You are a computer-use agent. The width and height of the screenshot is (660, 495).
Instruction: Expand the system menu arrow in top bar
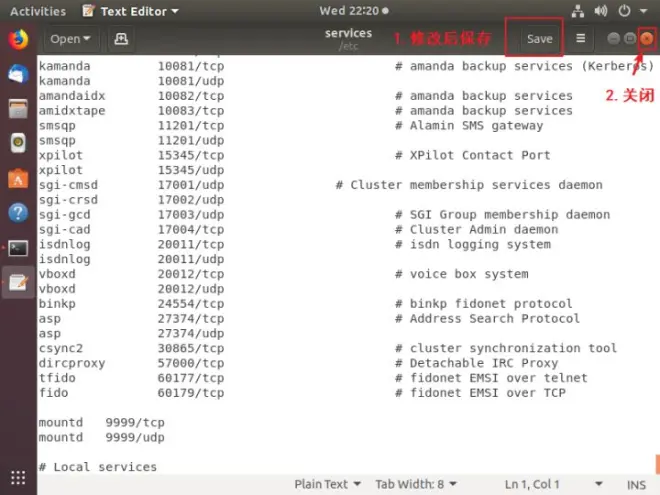(x=644, y=11)
